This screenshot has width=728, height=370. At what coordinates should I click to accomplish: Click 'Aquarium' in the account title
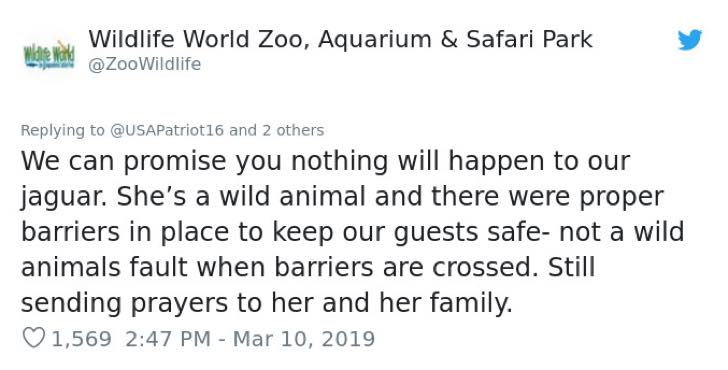tap(375, 41)
